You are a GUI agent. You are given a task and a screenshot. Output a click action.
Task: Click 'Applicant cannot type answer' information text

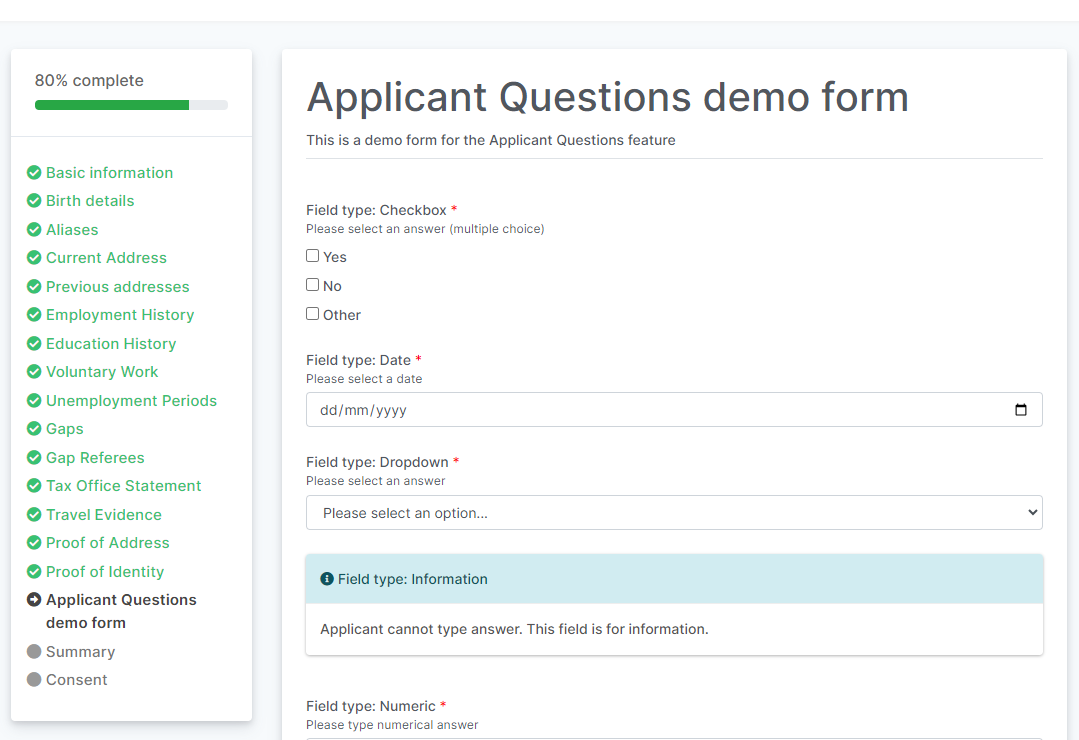point(514,629)
